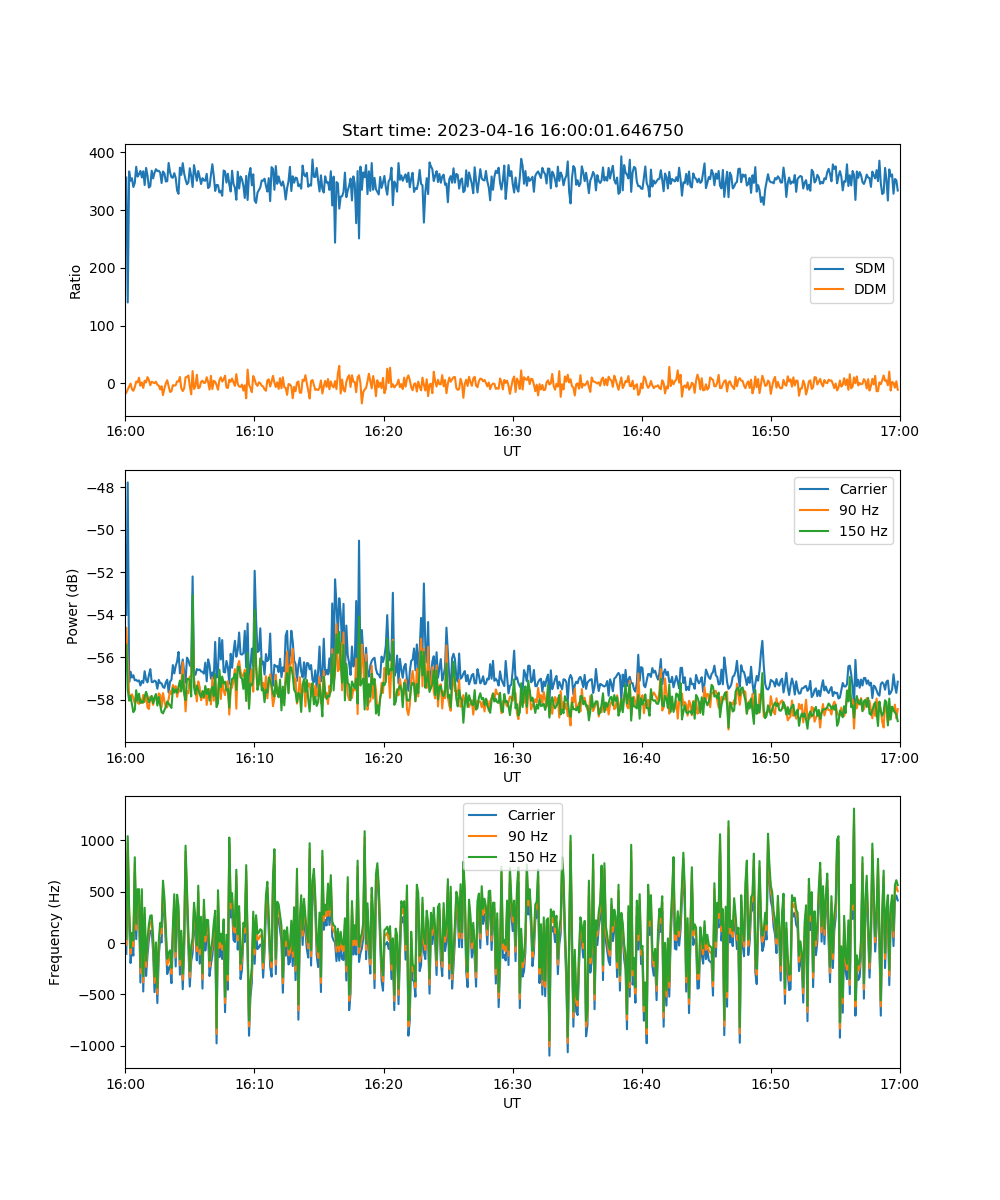The image size is (1000, 1200).
Task: Click the 16:40 tick under the Power plot
Action: point(641,758)
